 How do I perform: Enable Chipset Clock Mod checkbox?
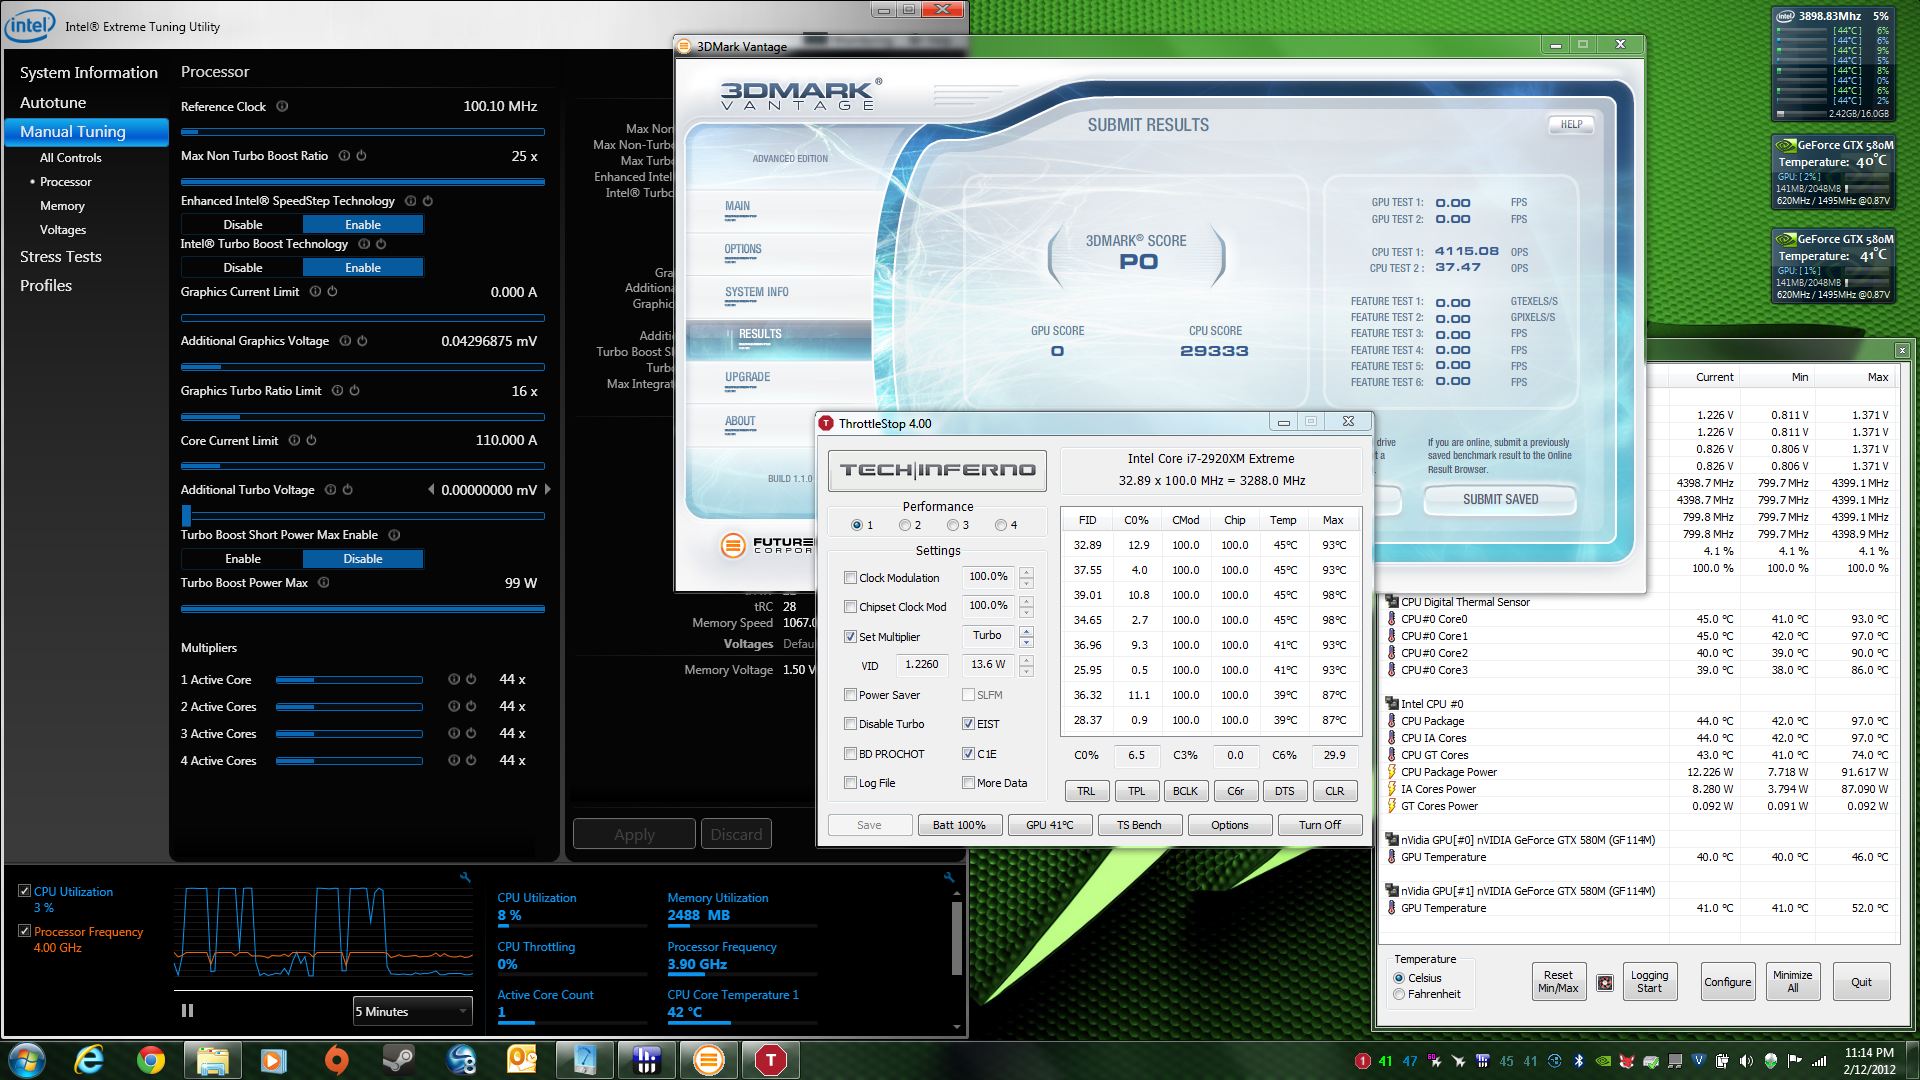tap(850, 606)
